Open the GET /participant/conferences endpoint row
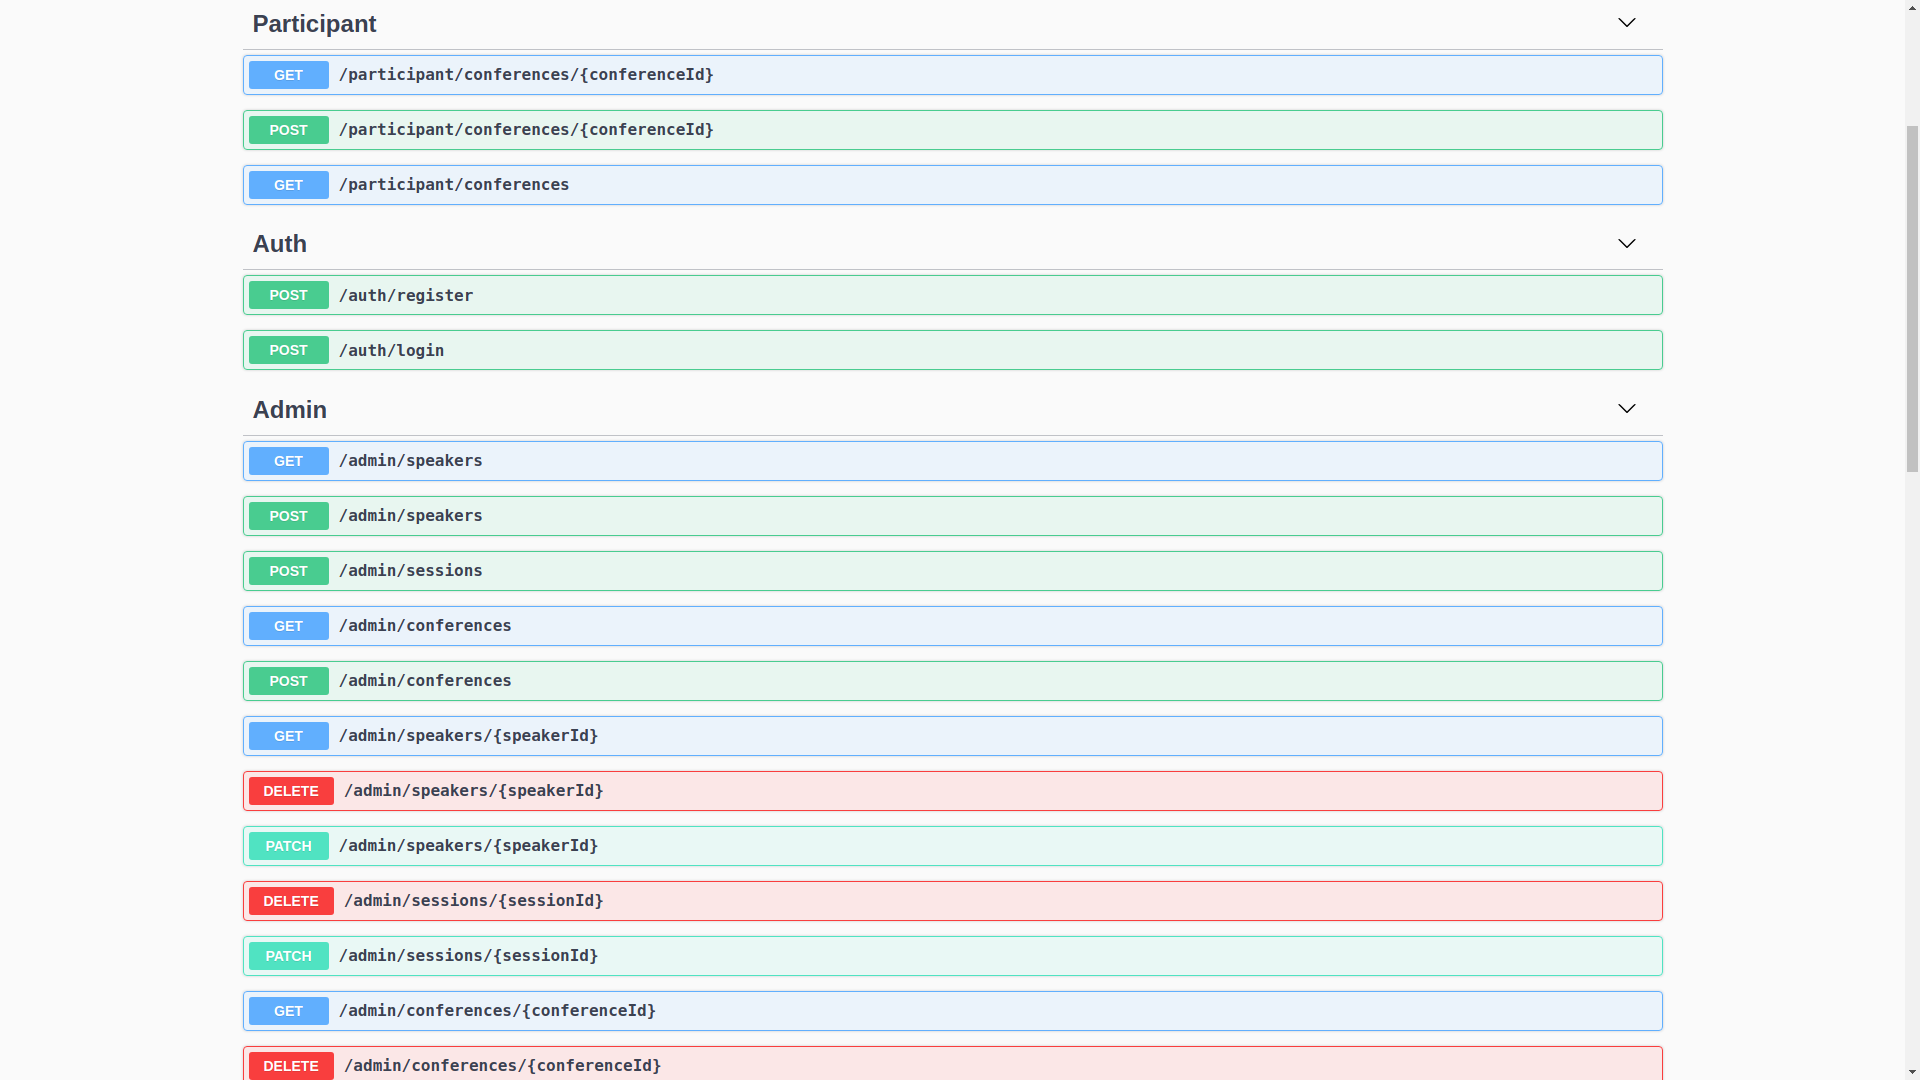 coord(453,185)
